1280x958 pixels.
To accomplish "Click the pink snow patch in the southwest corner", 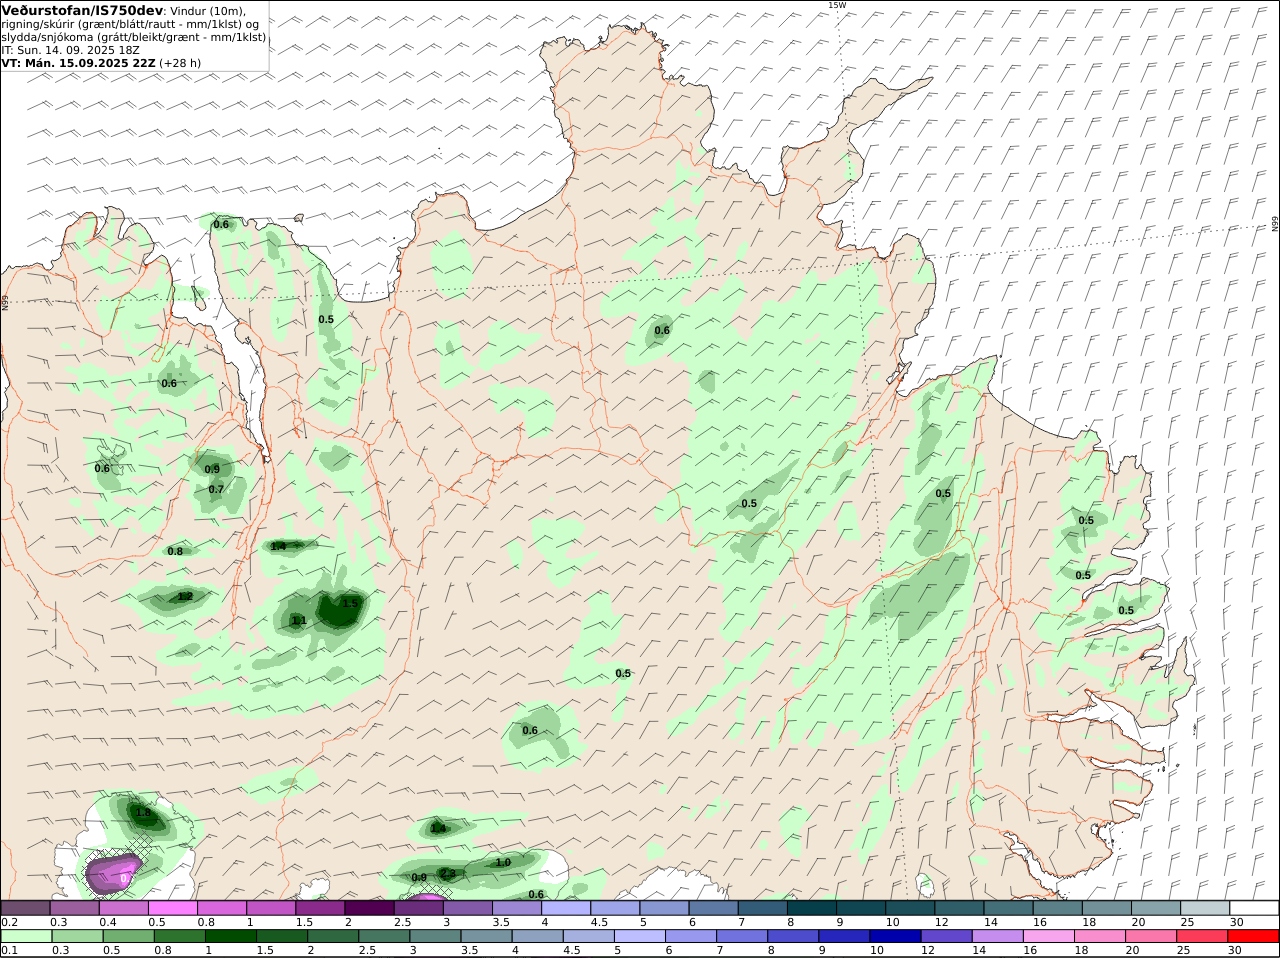I will pos(112,872).
